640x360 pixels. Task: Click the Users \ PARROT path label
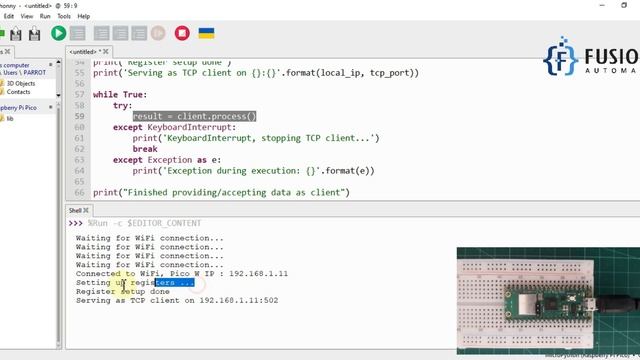(x=24, y=72)
